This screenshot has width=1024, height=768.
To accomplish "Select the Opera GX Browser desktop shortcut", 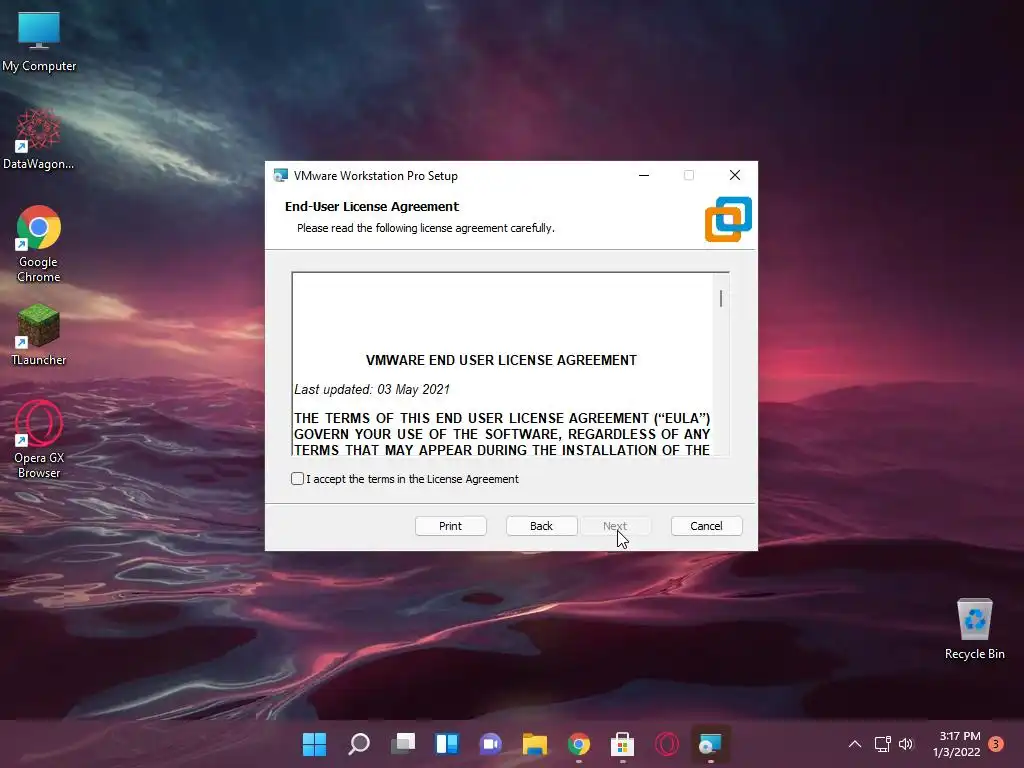I will click(x=39, y=440).
